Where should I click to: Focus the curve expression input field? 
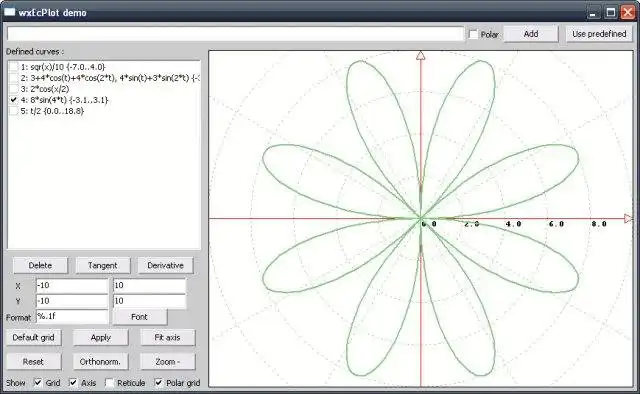pyautogui.click(x=235, y=34)
